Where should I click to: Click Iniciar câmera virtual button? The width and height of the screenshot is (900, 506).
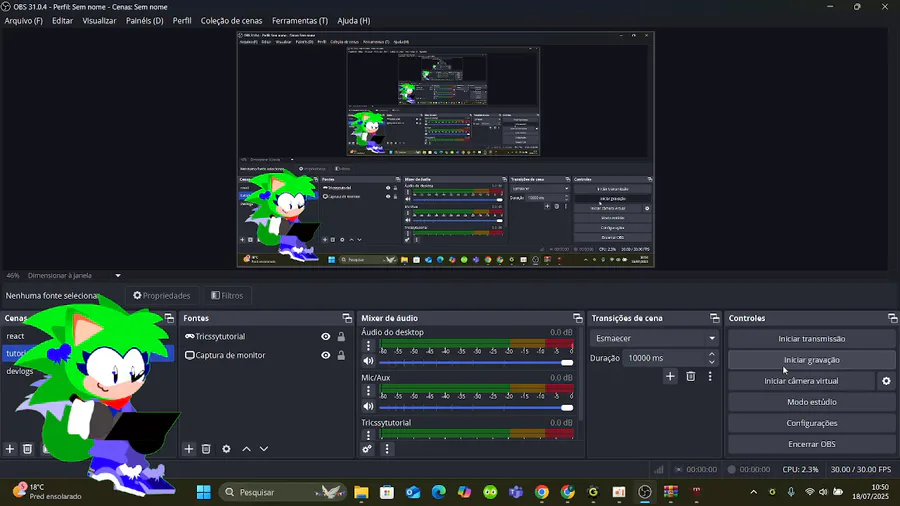[801, 381]
